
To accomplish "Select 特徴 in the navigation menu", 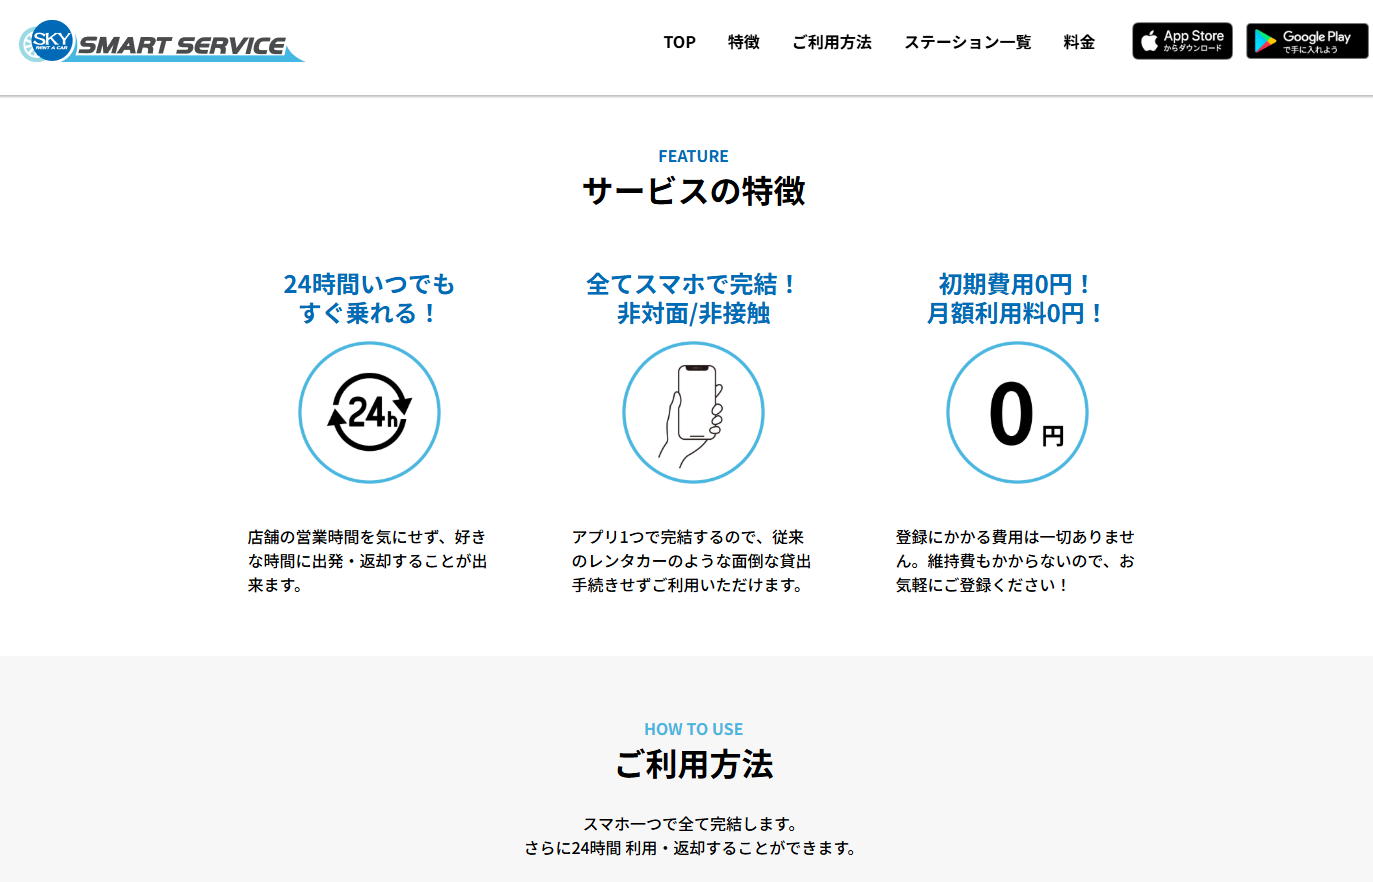I will [x=743, y=42].
